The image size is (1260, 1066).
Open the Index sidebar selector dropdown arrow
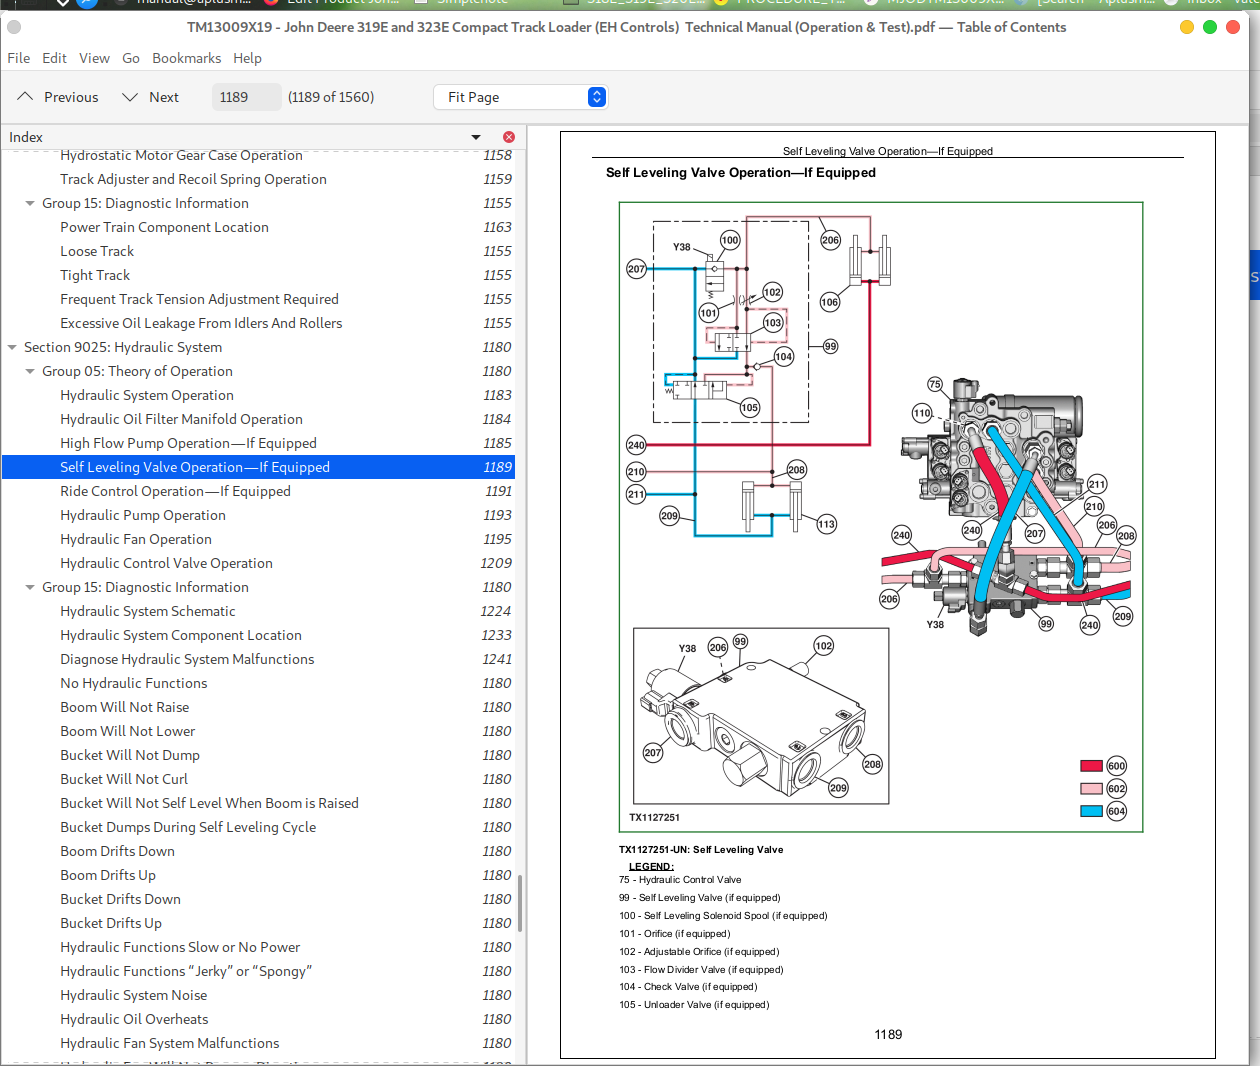(476, 137)
